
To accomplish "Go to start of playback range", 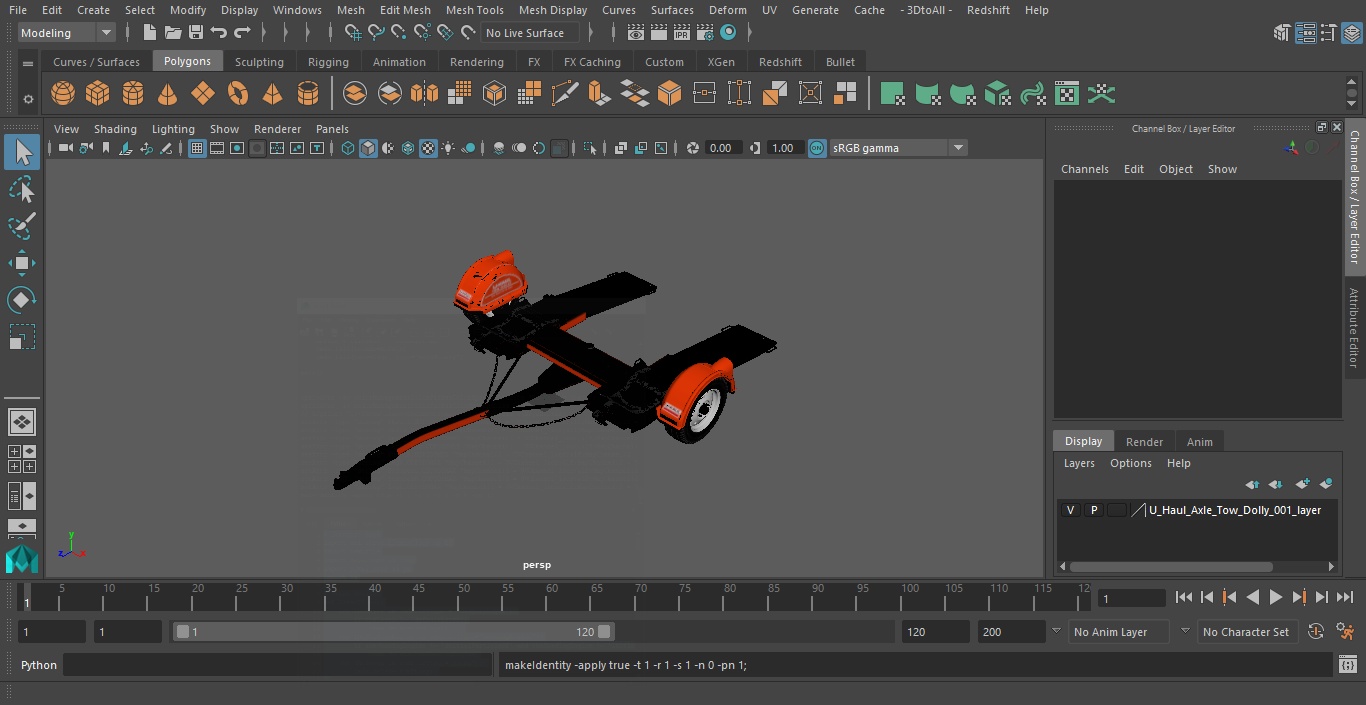I will tap(1184, 597).
